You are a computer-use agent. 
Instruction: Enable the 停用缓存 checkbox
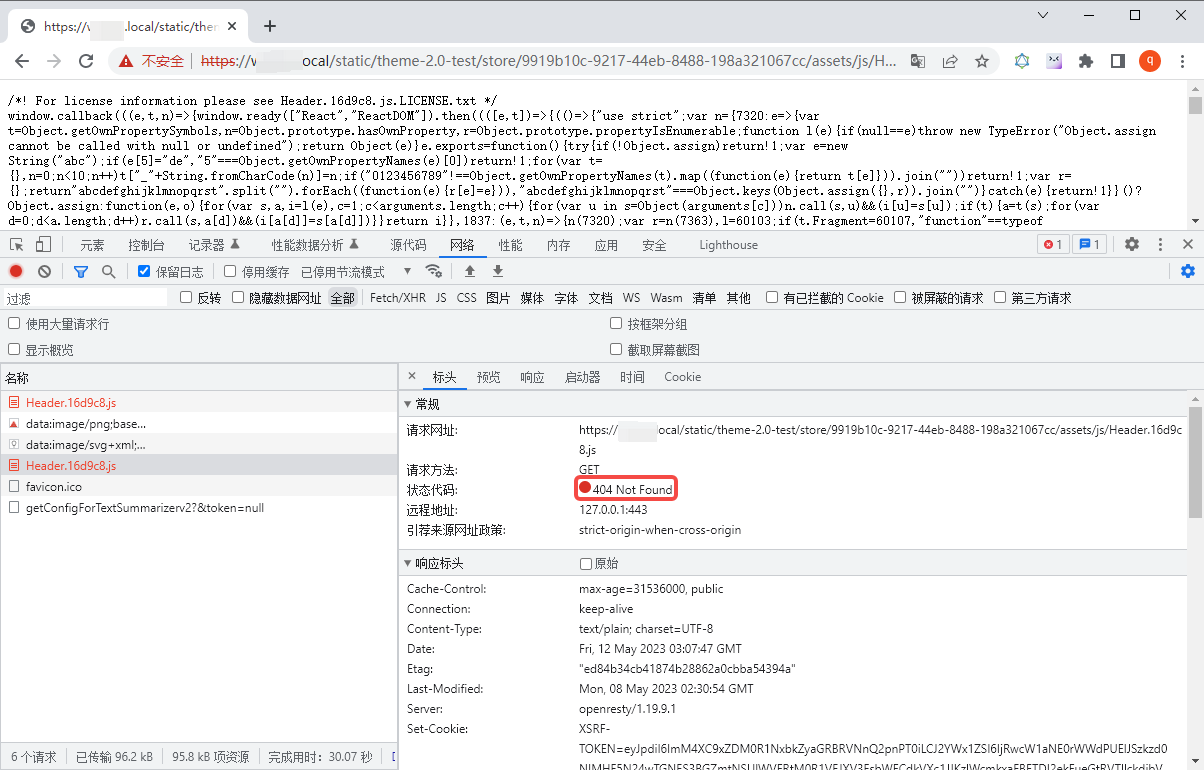click(x=230, y=271)
